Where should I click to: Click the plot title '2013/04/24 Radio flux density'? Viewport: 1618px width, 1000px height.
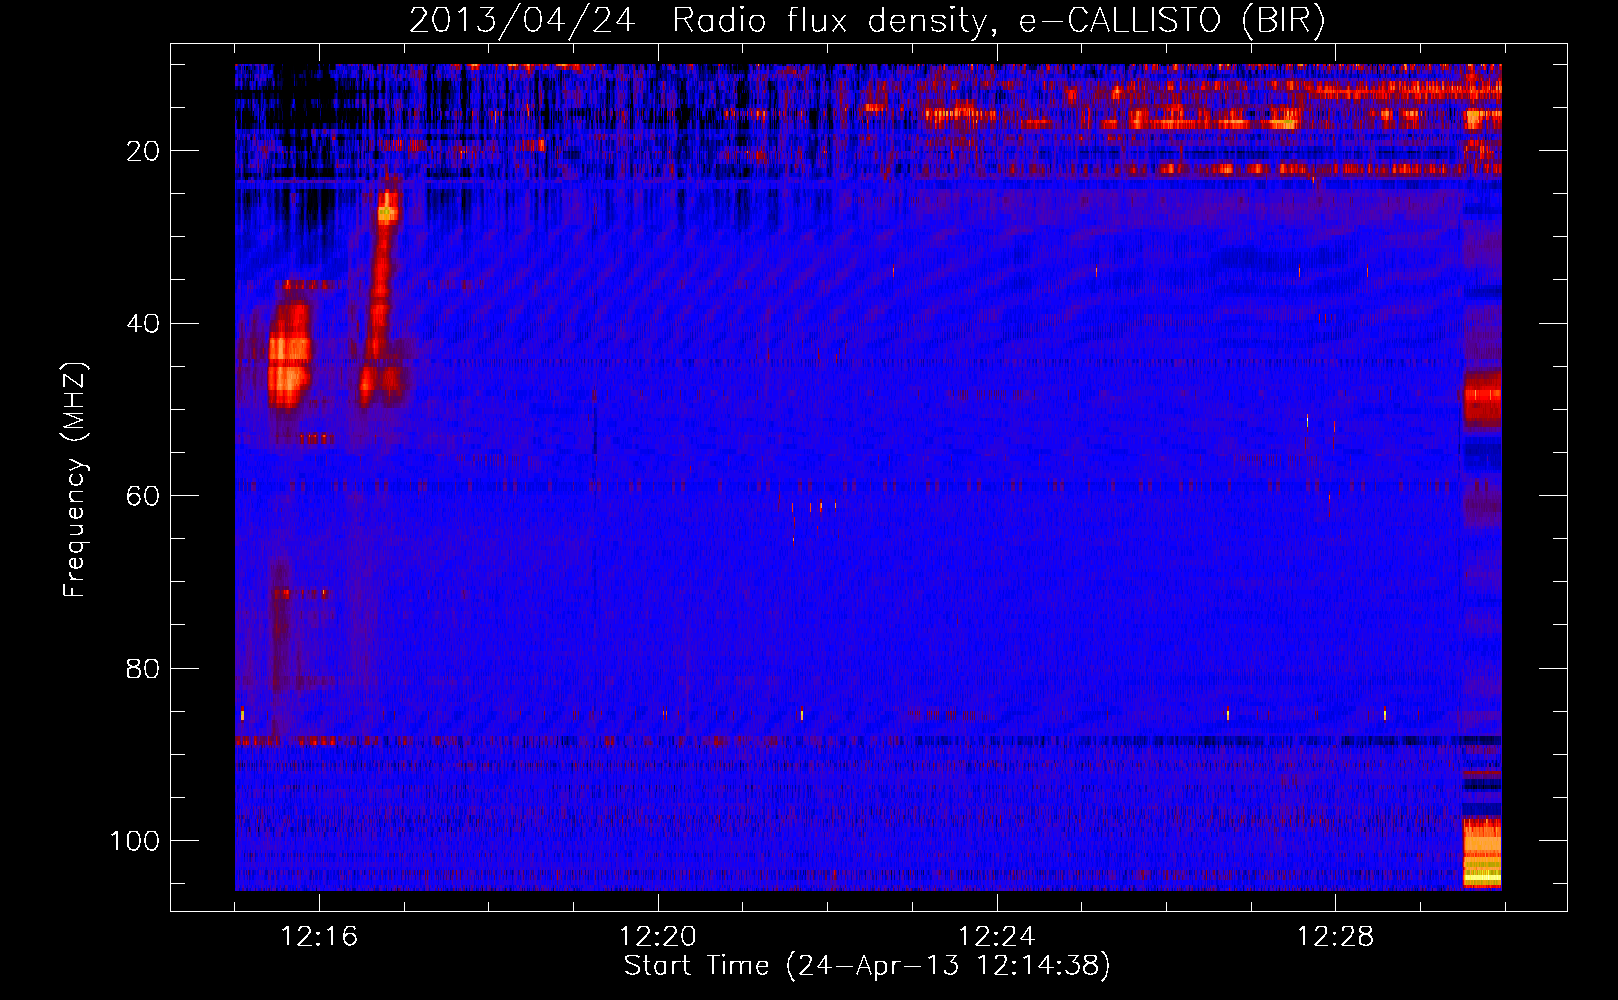pos(866,21)
